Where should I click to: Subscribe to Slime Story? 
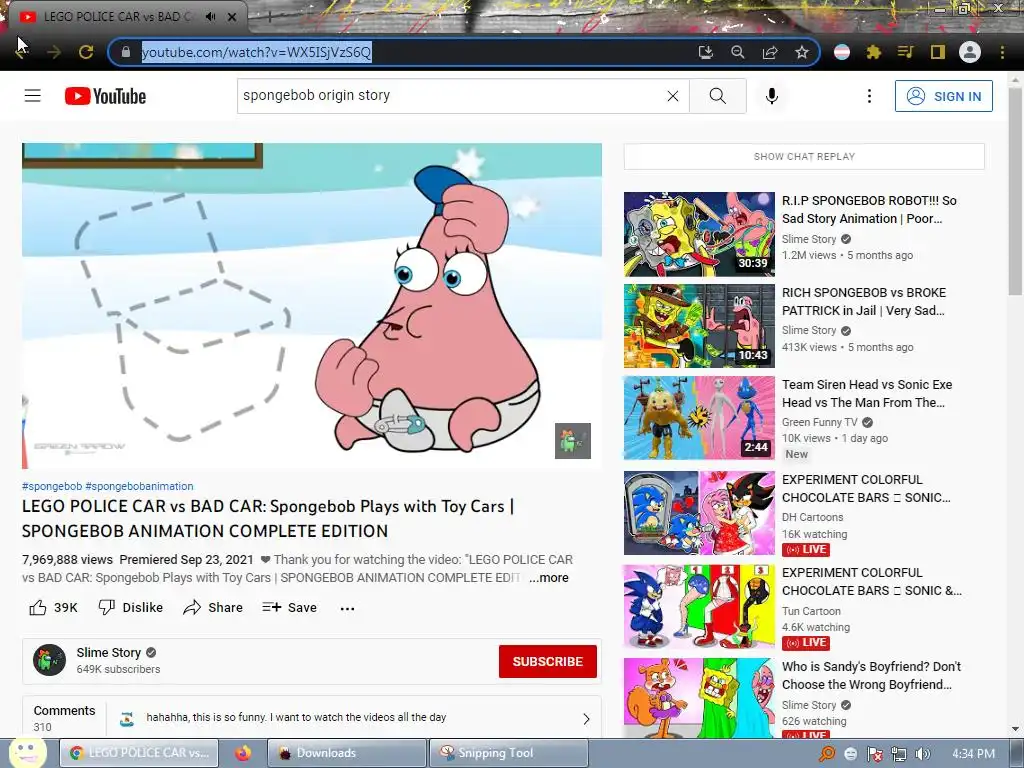[548, 662]
